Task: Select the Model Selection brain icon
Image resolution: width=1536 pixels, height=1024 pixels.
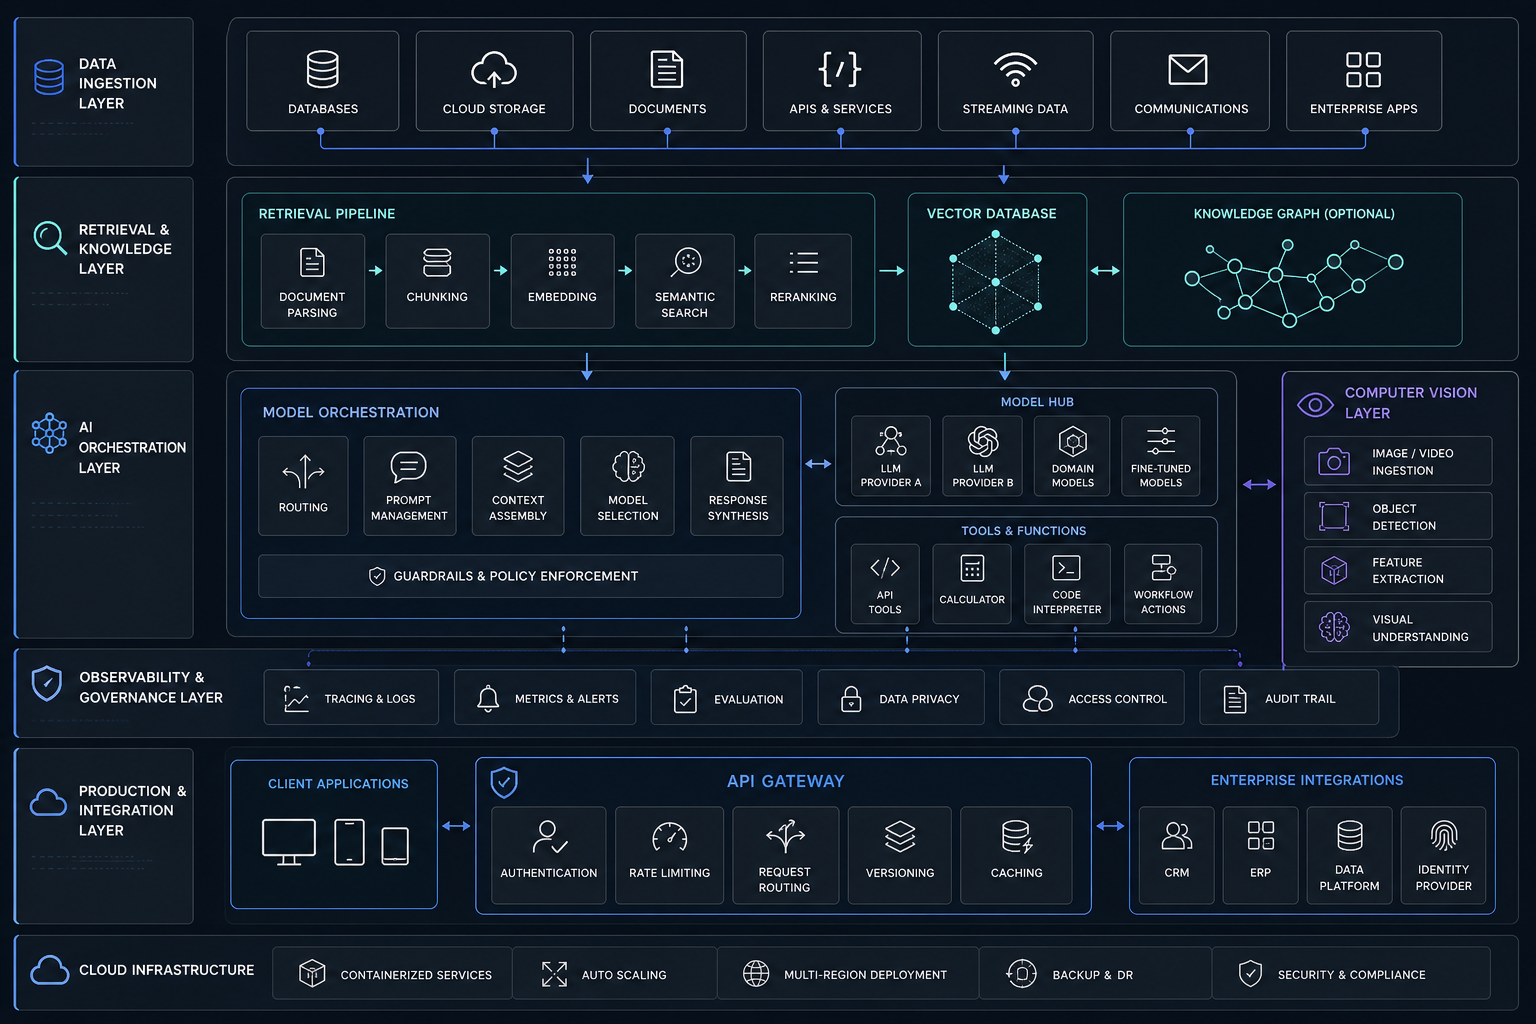Action: tap(628, 466)
